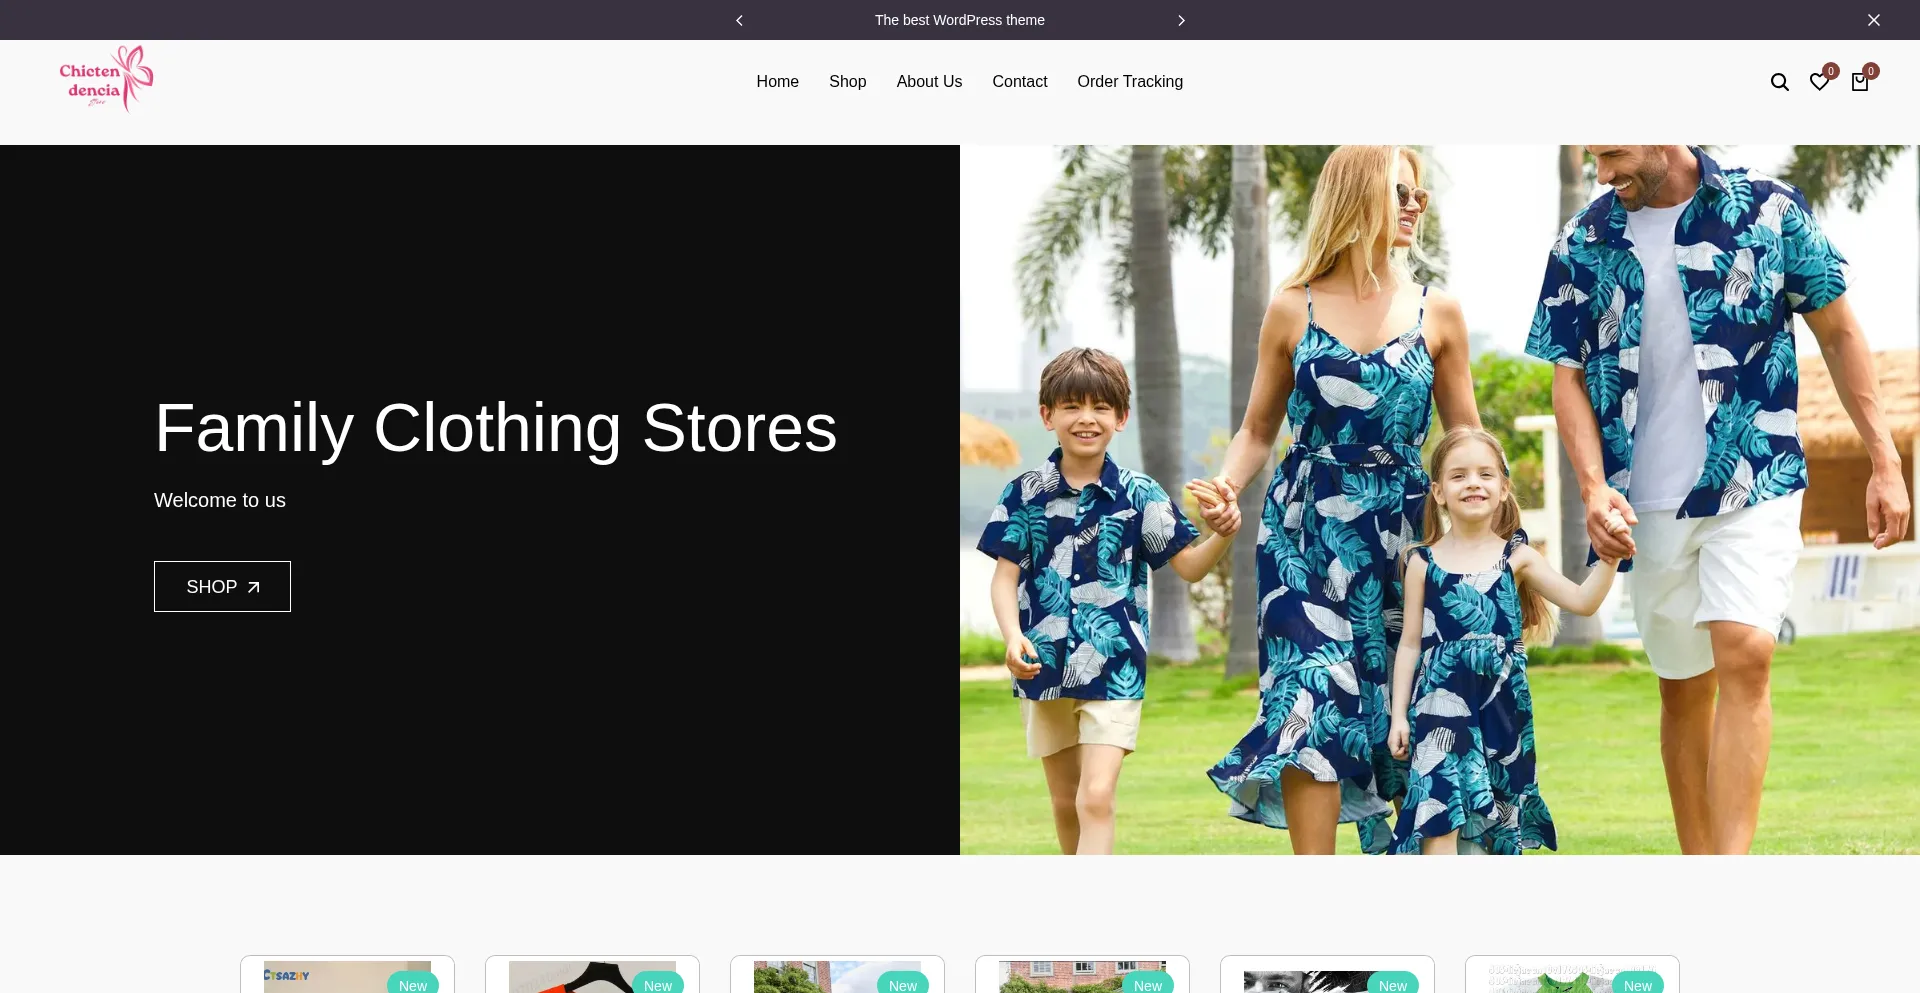The height and width of the screenshot is (993, 1920).
Task: Click the Family Clothing Stores heading
Action: click(x=495, y=428)
